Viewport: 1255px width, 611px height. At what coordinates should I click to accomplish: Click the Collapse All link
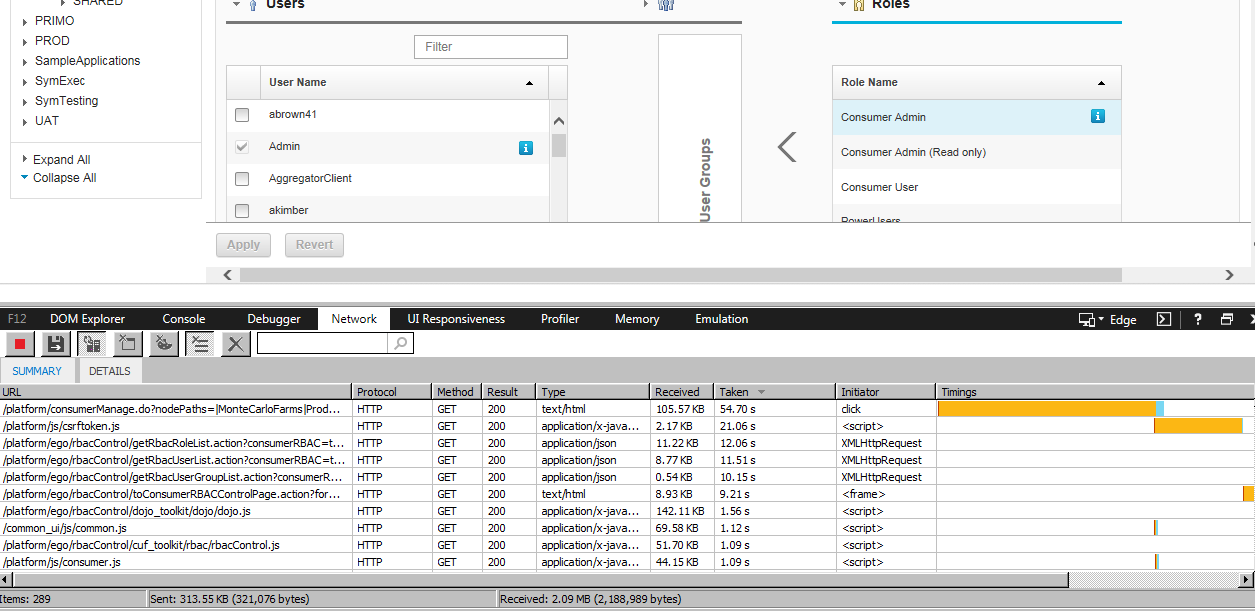point(64,178)
